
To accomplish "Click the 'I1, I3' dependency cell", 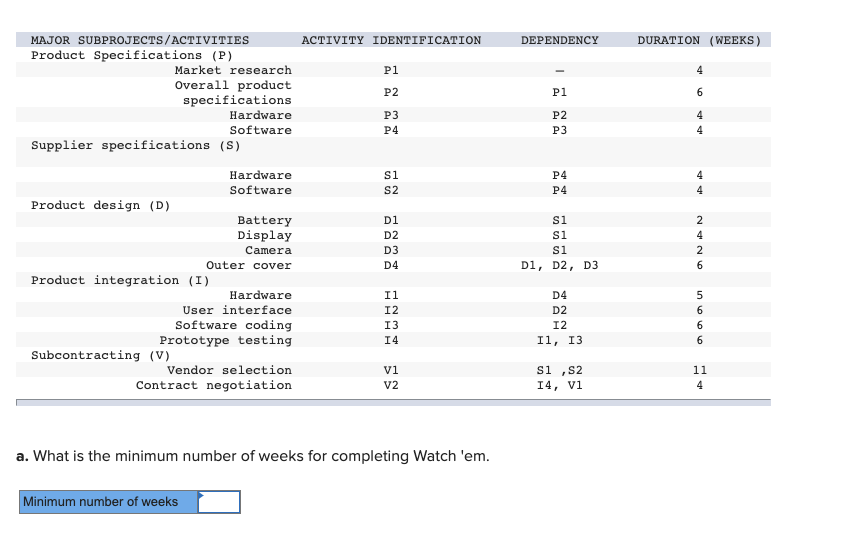I will click(x=559, y=340).
